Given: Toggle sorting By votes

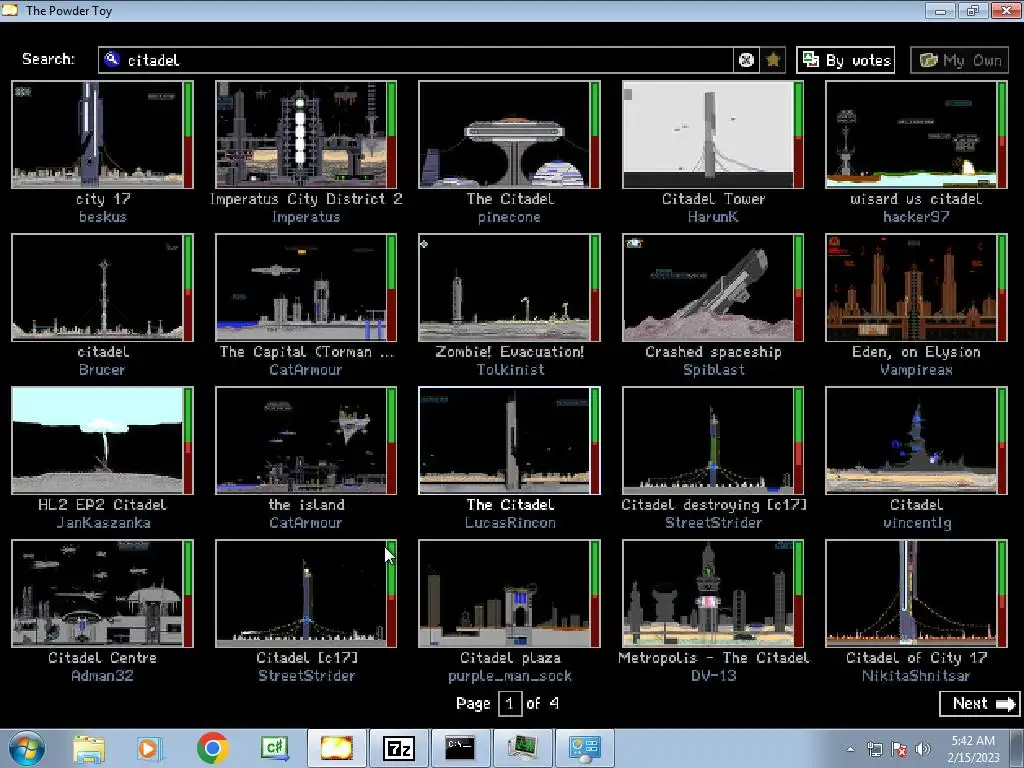Looking at the screenshot, I should pos(846,60).
